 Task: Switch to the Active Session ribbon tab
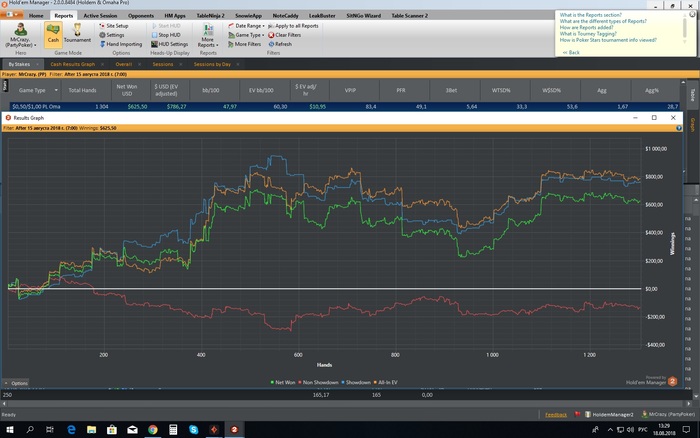pyautogui.click(x=100, y=16)
